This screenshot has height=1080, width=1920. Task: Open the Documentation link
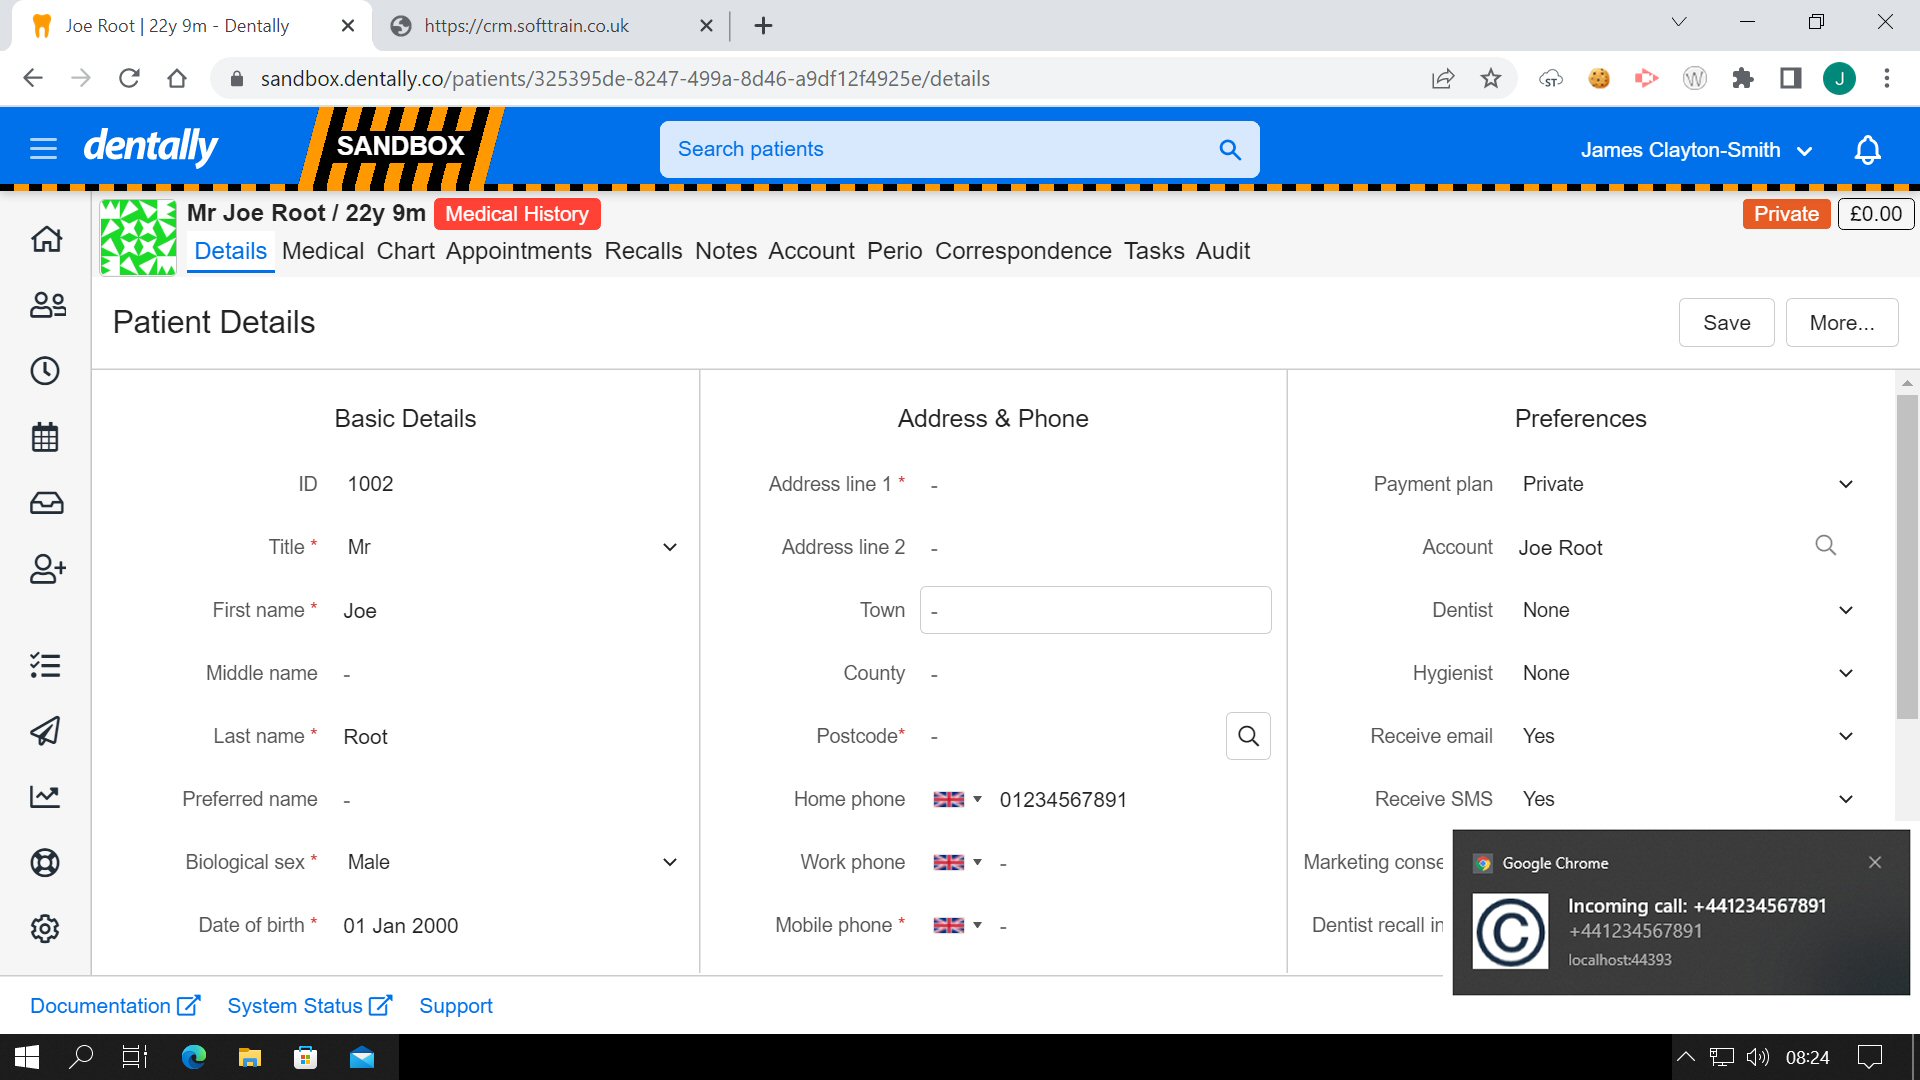coord(115,1006)
